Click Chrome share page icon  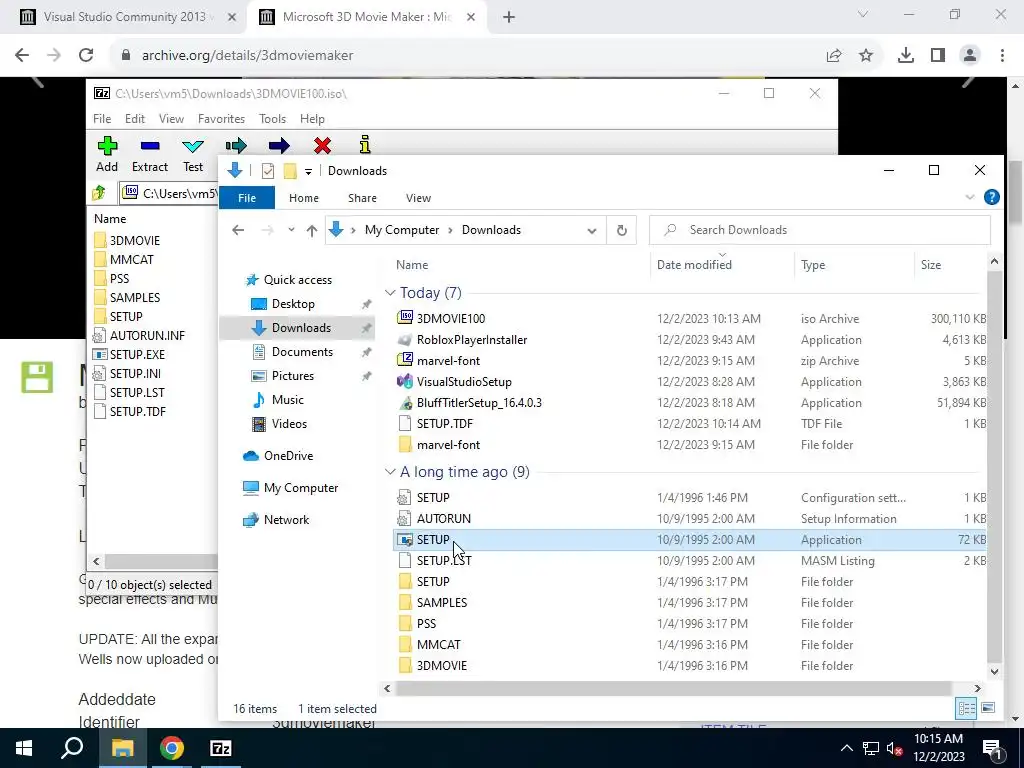(834, 56)
